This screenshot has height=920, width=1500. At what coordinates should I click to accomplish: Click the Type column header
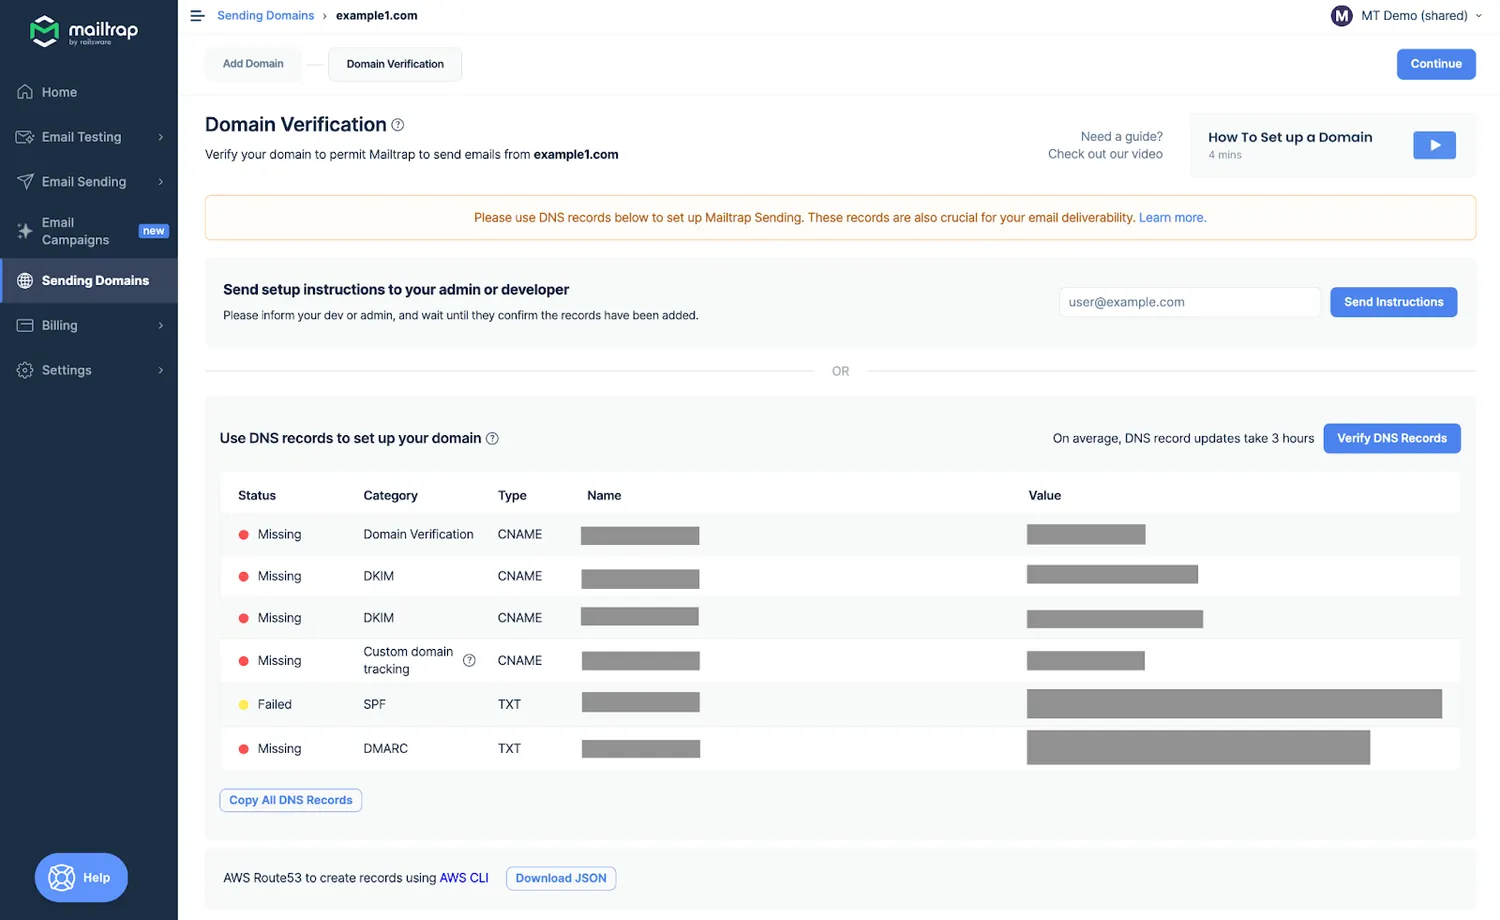point(512,496)
